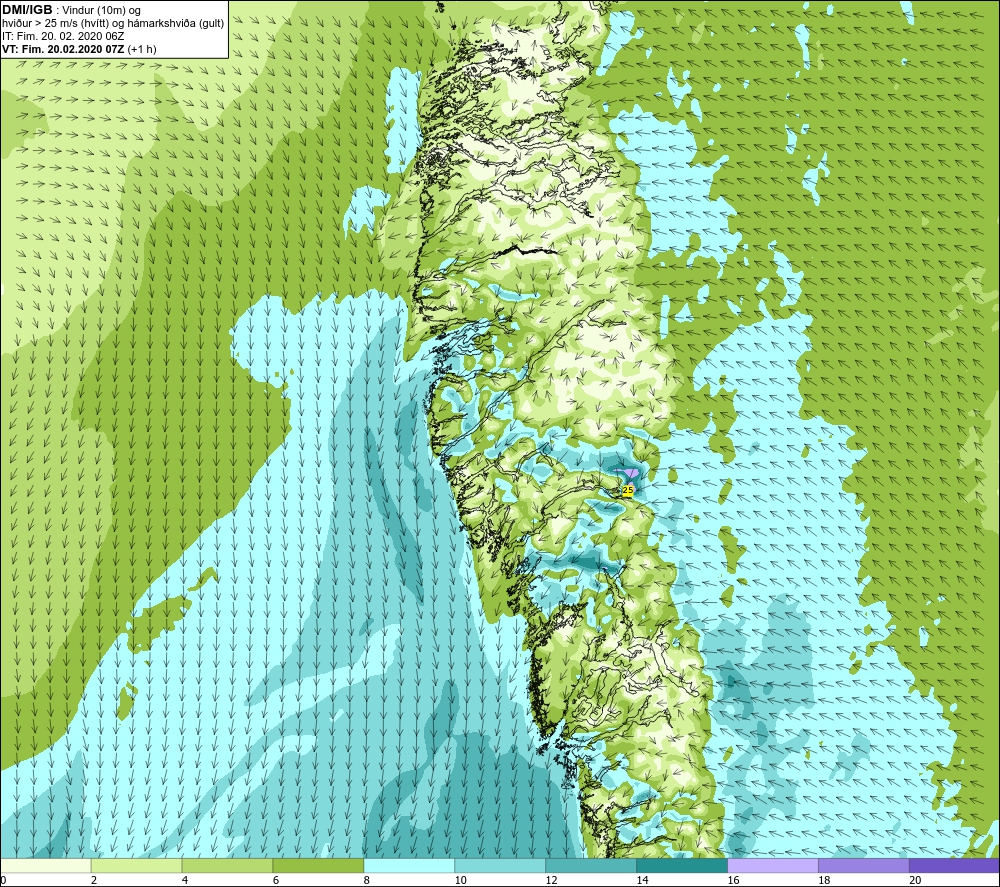The height and width of the screenshot is (887, 1000).
Task: Click the yellow 25 gust marker on map
Action: tap(628, 490)
